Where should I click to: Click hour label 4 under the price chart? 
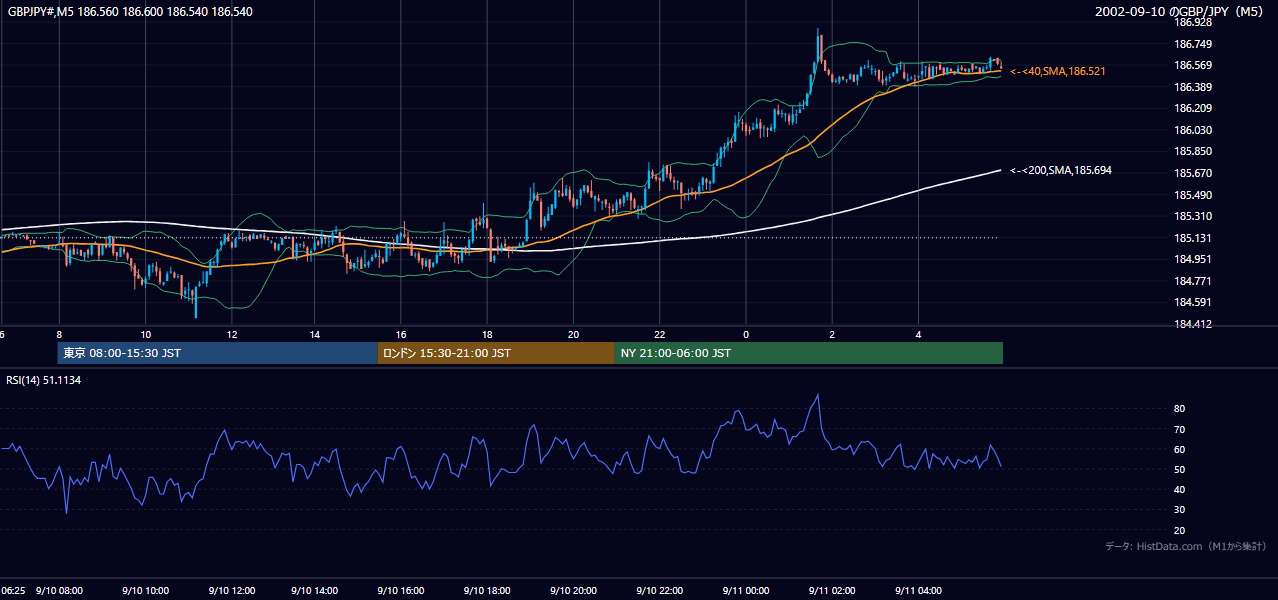pyautogui.click(x=918, y=335)
